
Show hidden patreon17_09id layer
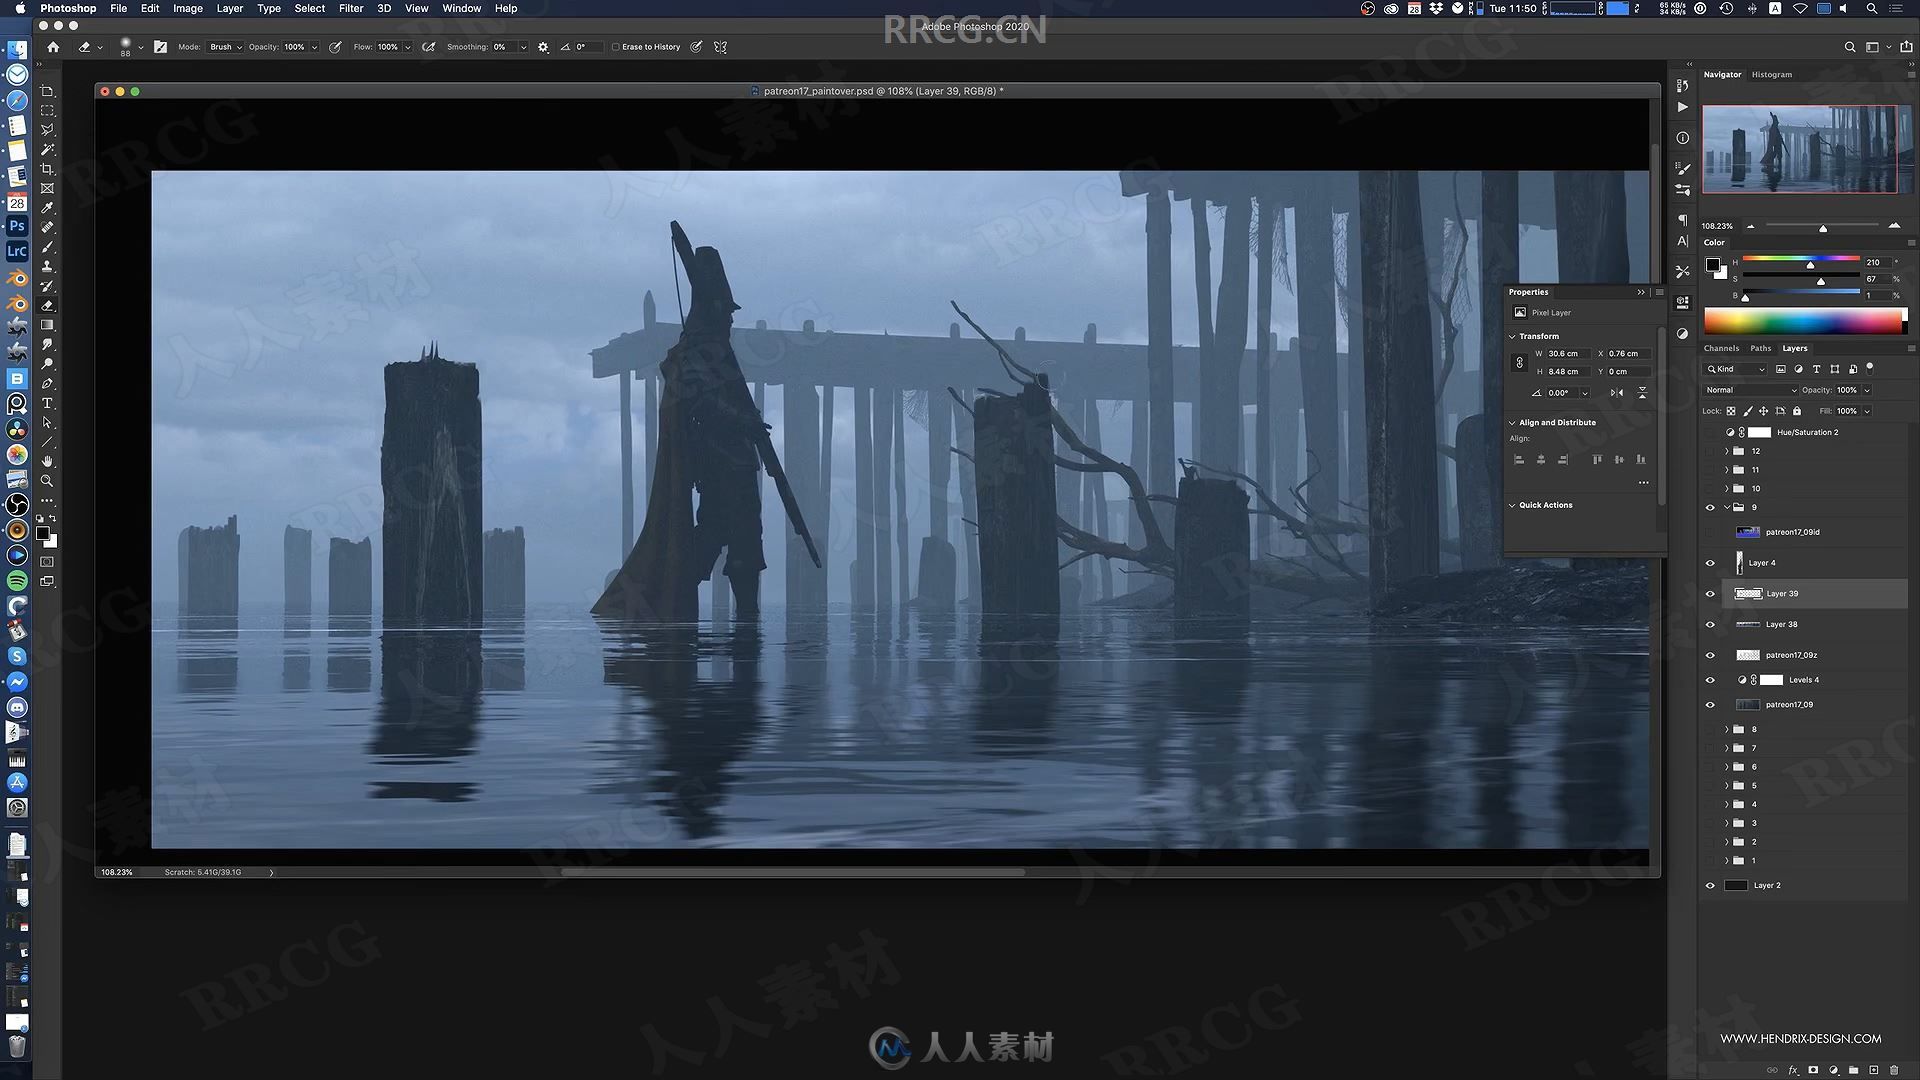click(x=1710, y=532)
